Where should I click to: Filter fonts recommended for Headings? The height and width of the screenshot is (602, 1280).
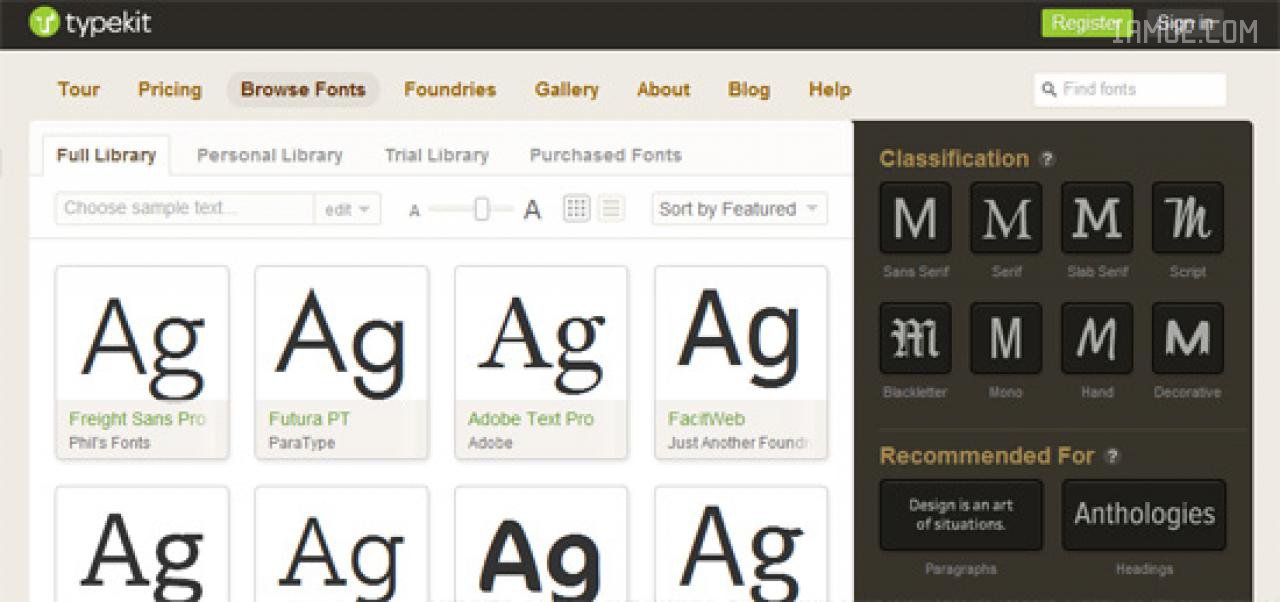pos(1144,515)
